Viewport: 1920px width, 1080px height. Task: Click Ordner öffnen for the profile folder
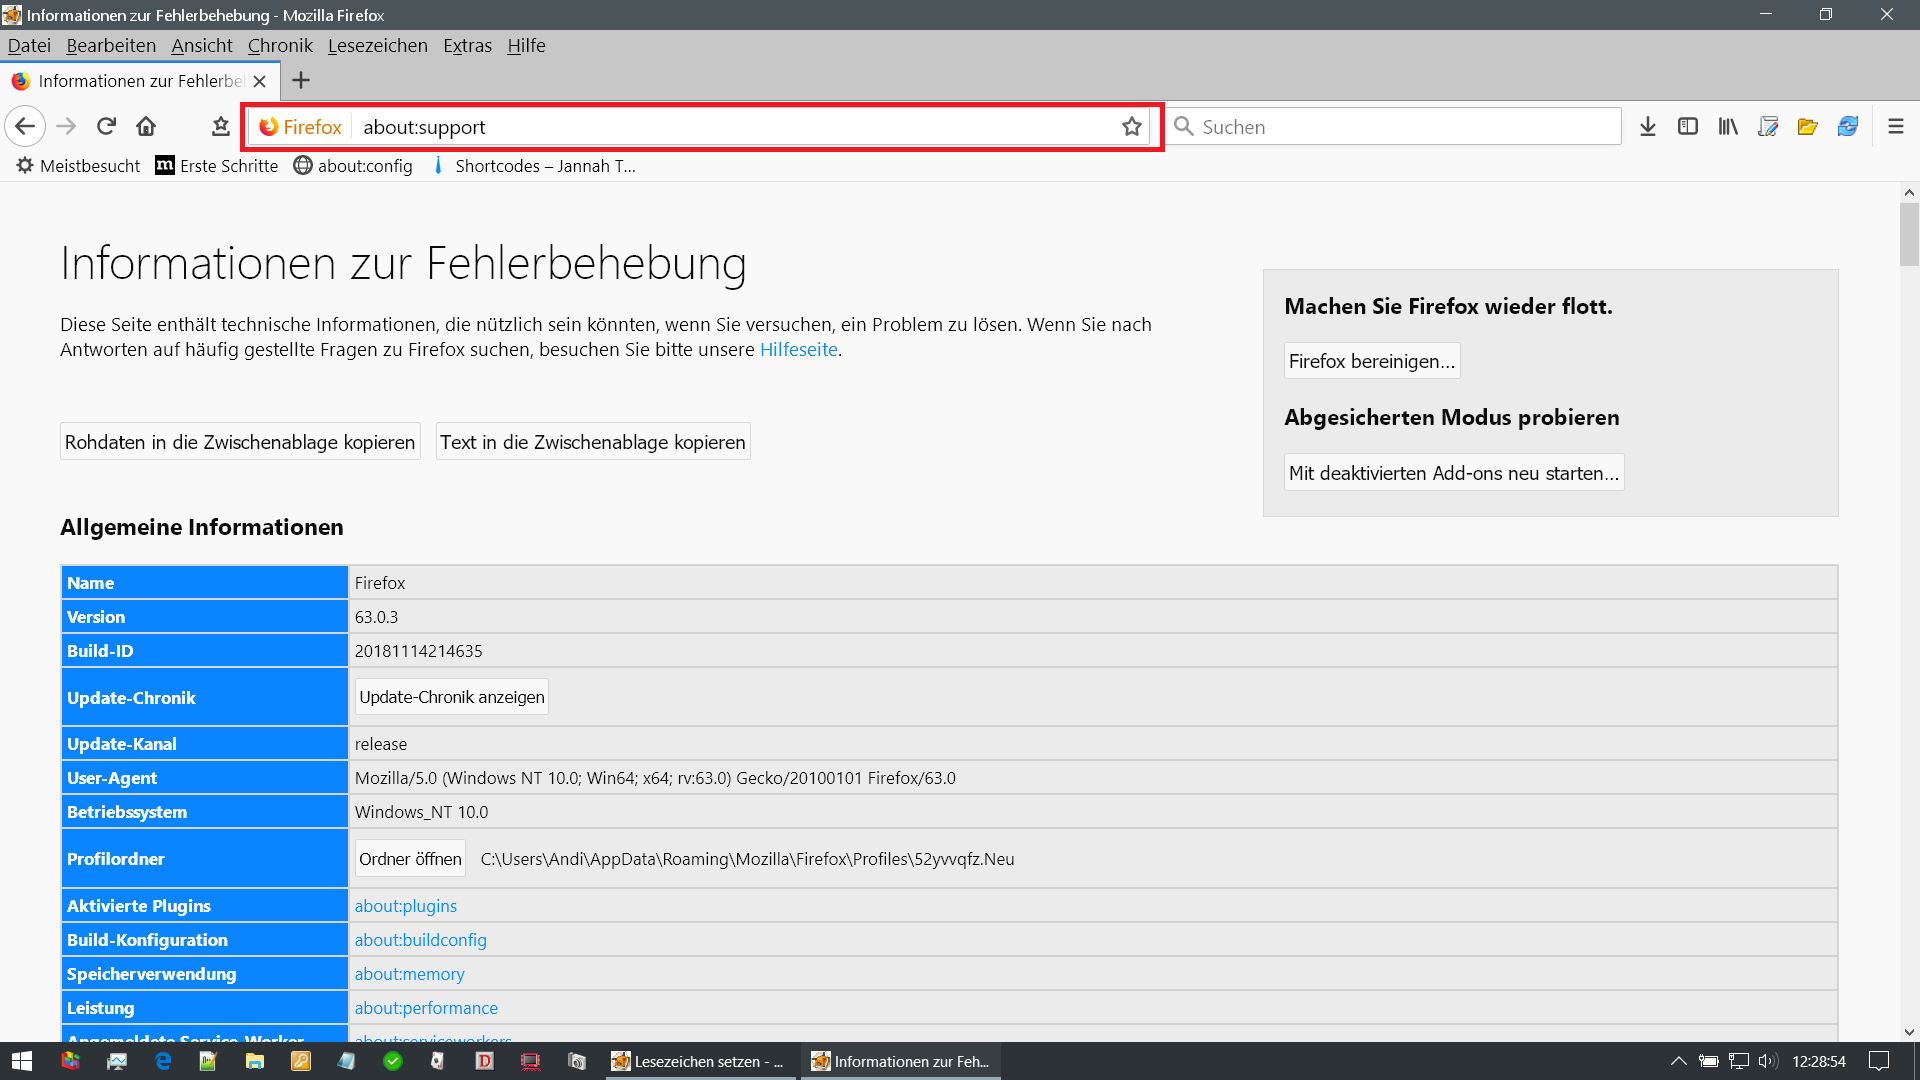410,859
